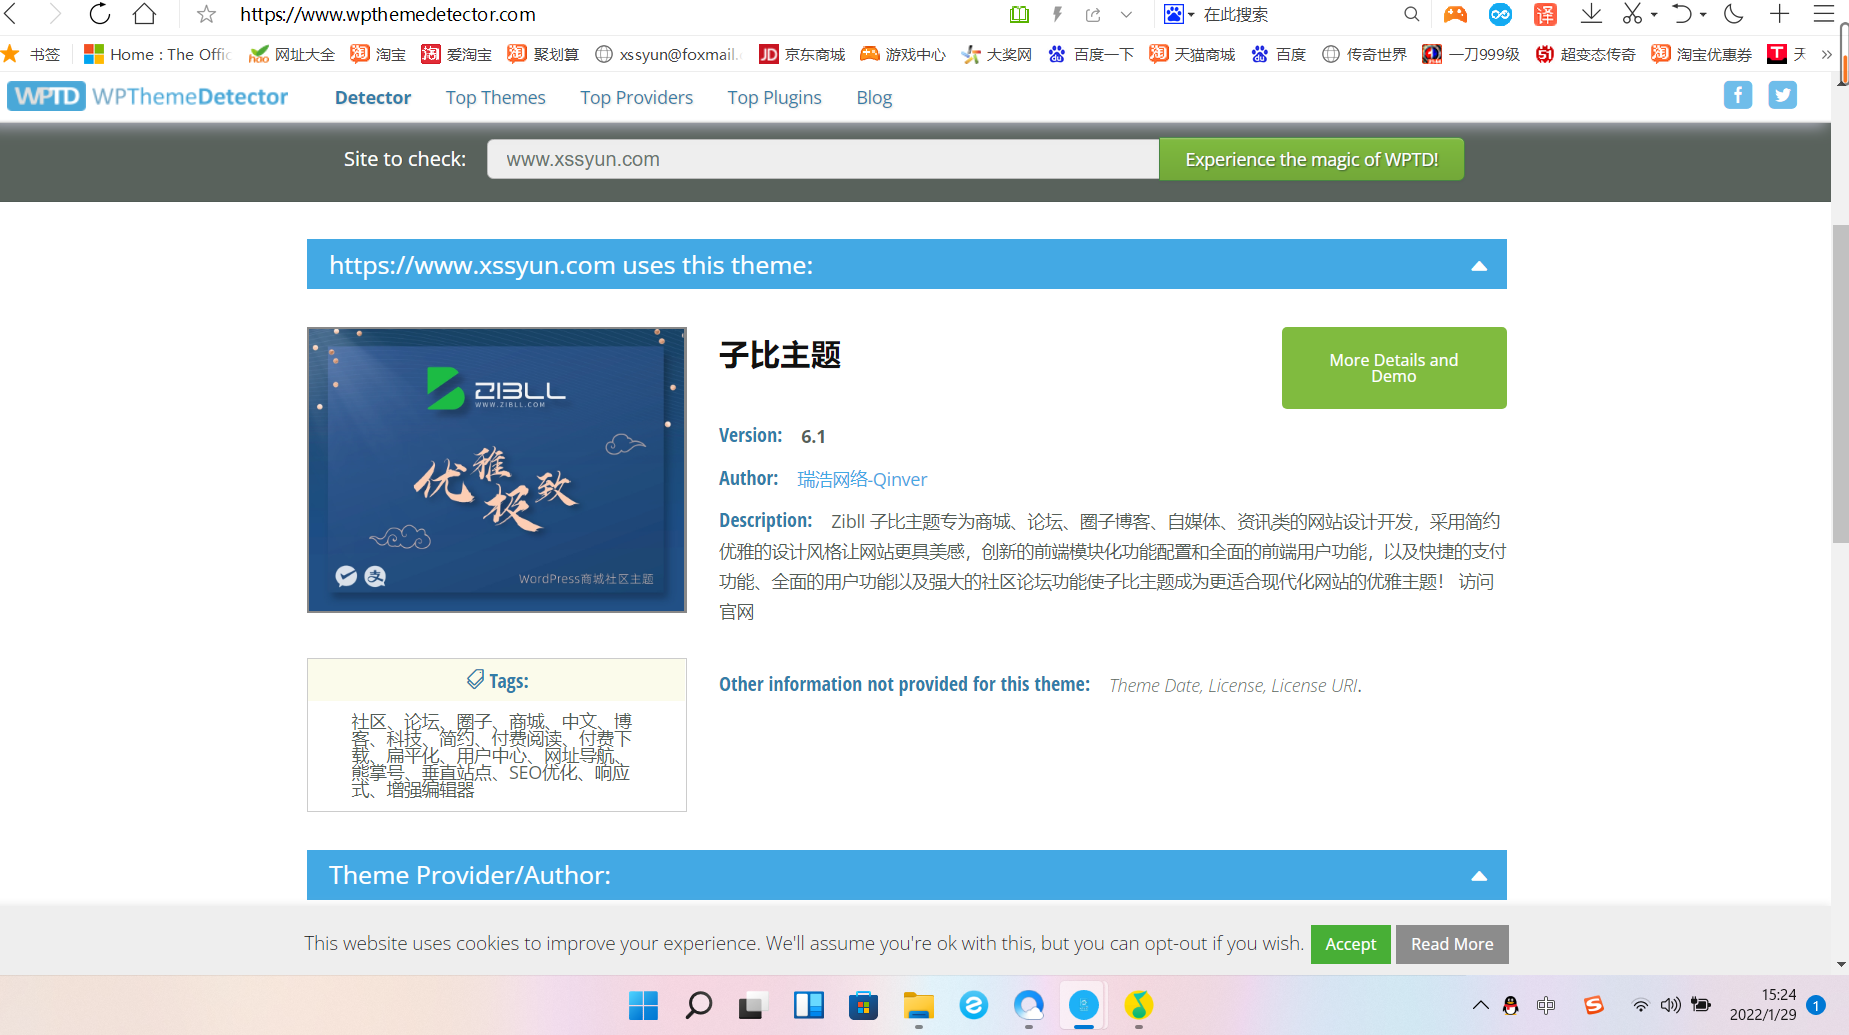Open the browser hamburger menu
This screenshot has width=1849, height=1035.
point(1824,14)
